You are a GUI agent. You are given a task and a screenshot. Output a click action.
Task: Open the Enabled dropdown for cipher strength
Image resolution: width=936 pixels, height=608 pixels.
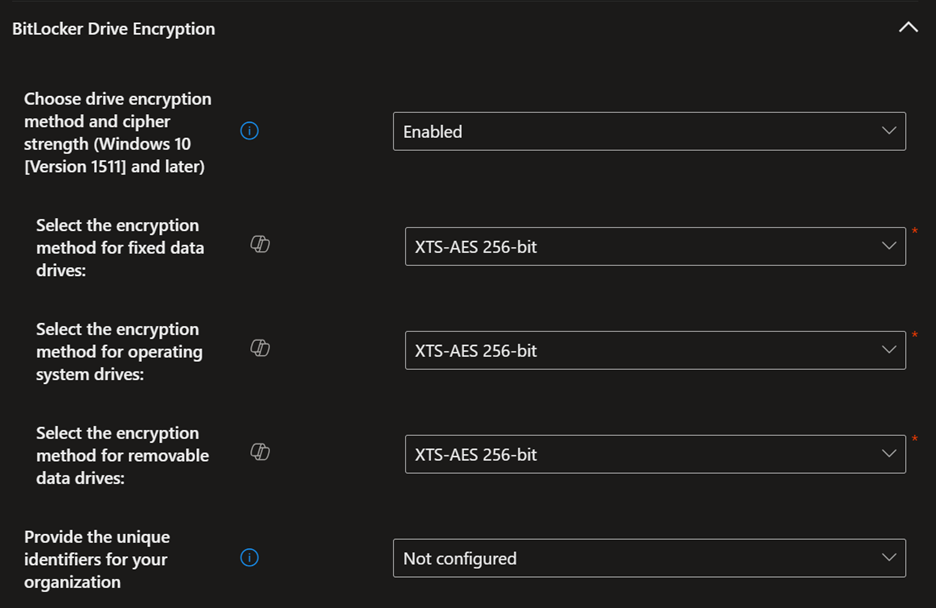tap(649, 131)
